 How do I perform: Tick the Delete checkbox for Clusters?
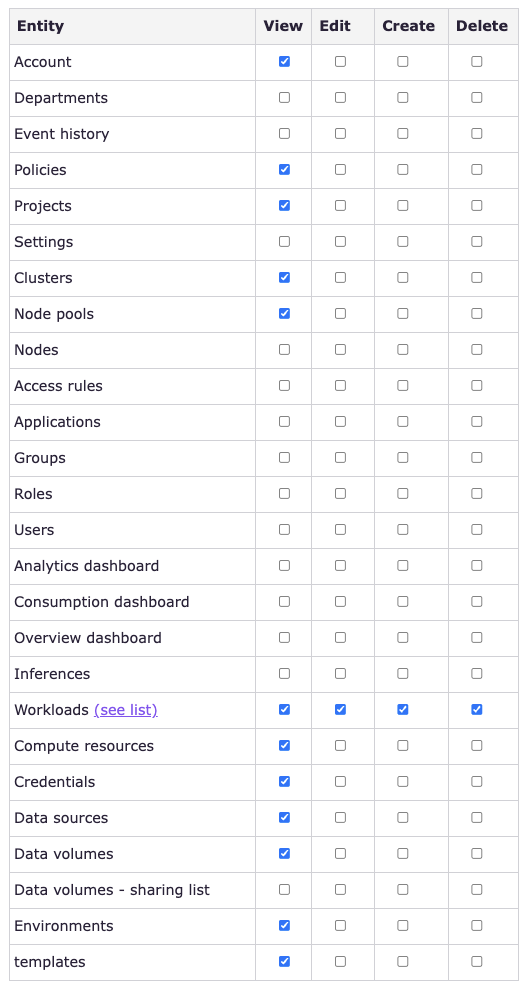pos(477,278)
